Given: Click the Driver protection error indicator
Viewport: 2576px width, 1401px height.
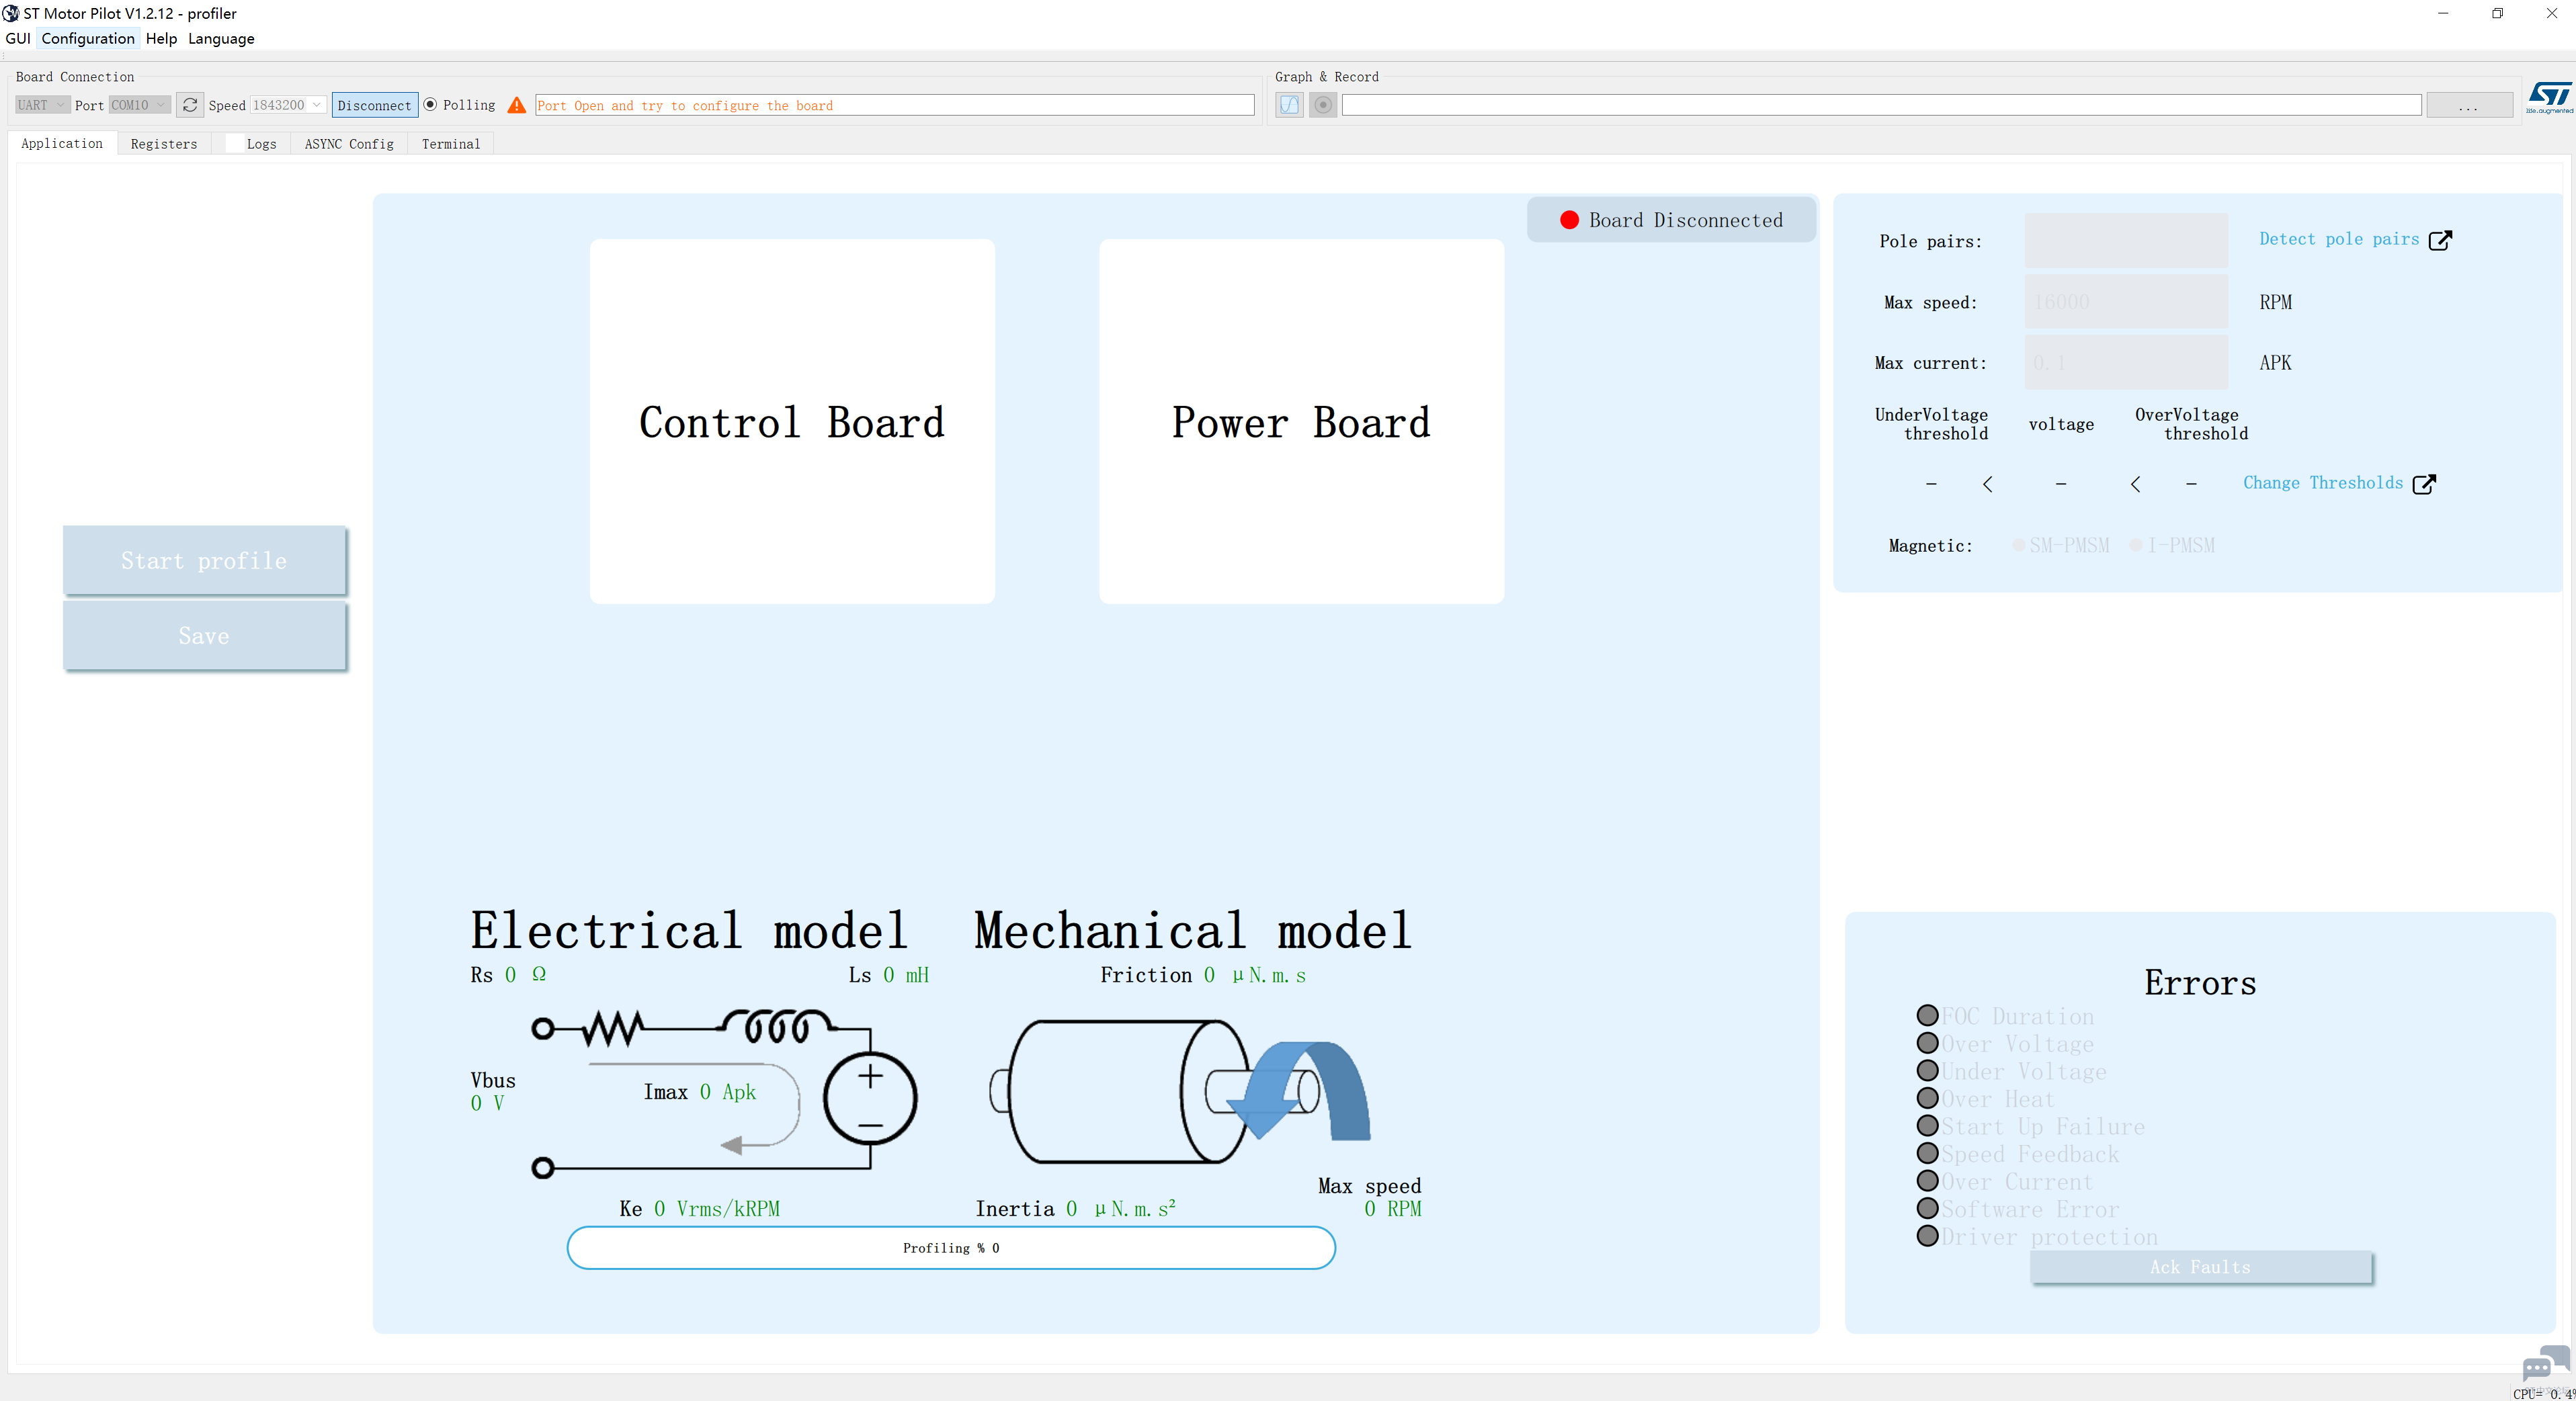Looking at the screenshot, I should [x=1927, y=1236].
